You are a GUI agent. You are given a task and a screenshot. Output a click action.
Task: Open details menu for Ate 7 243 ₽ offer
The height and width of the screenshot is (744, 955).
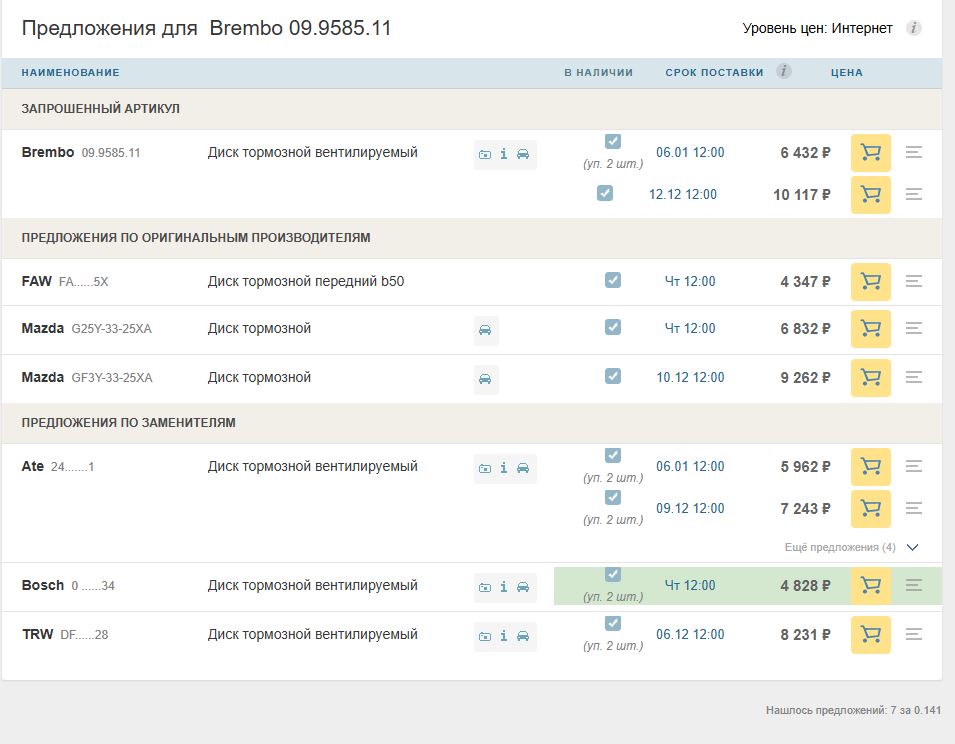[914, 508]
